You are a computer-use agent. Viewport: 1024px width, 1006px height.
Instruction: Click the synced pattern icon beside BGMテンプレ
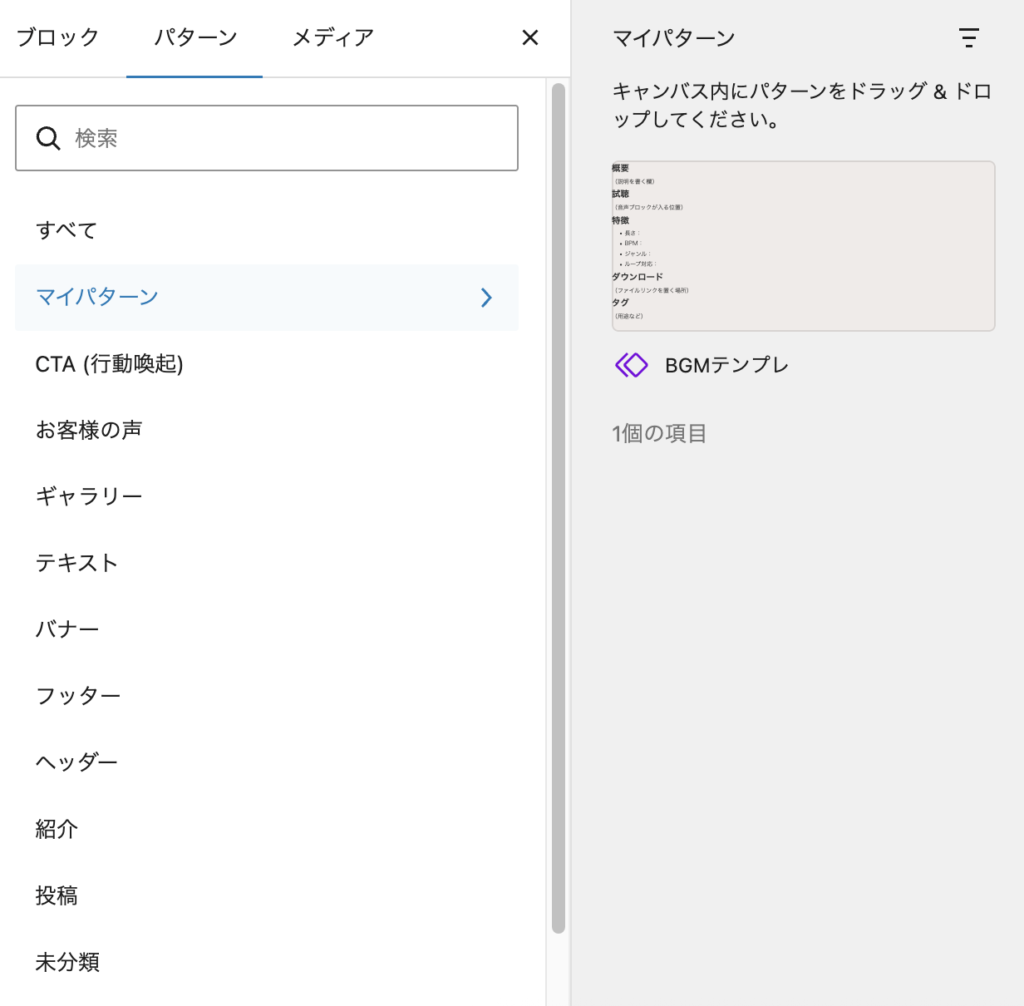coord(631,365)
